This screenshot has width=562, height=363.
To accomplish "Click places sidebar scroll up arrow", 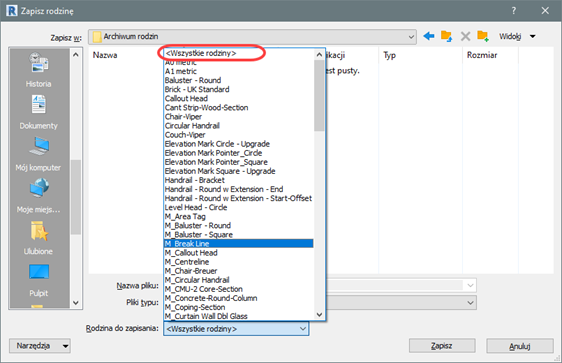I will 76,55.
